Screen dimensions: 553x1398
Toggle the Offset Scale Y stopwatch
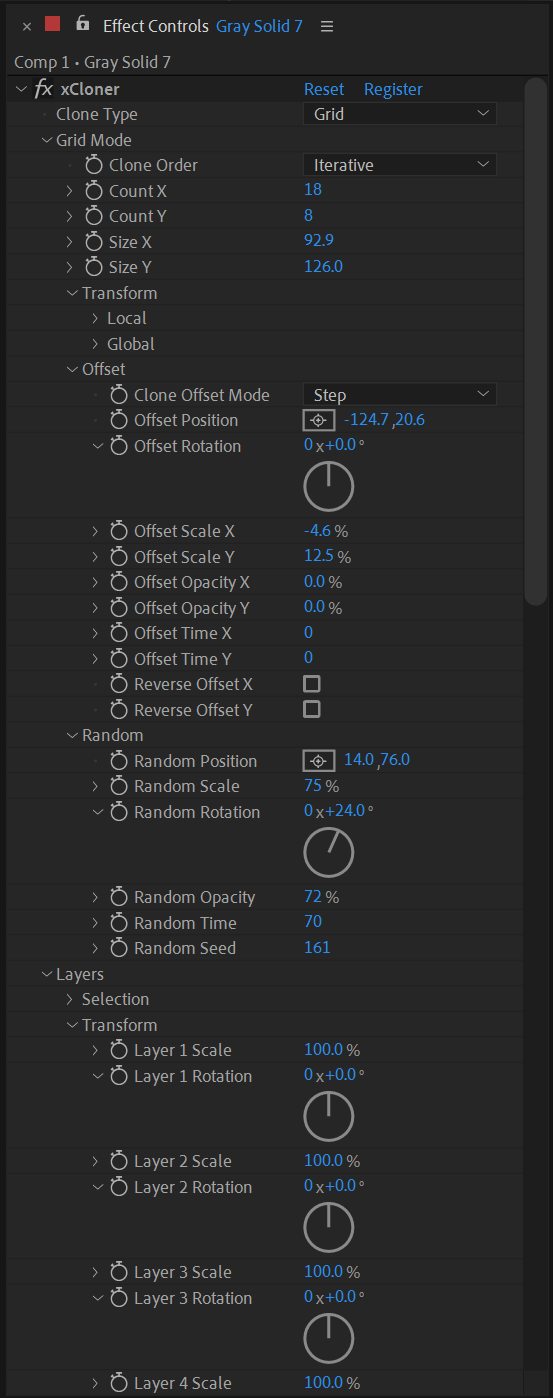[119, 557]
